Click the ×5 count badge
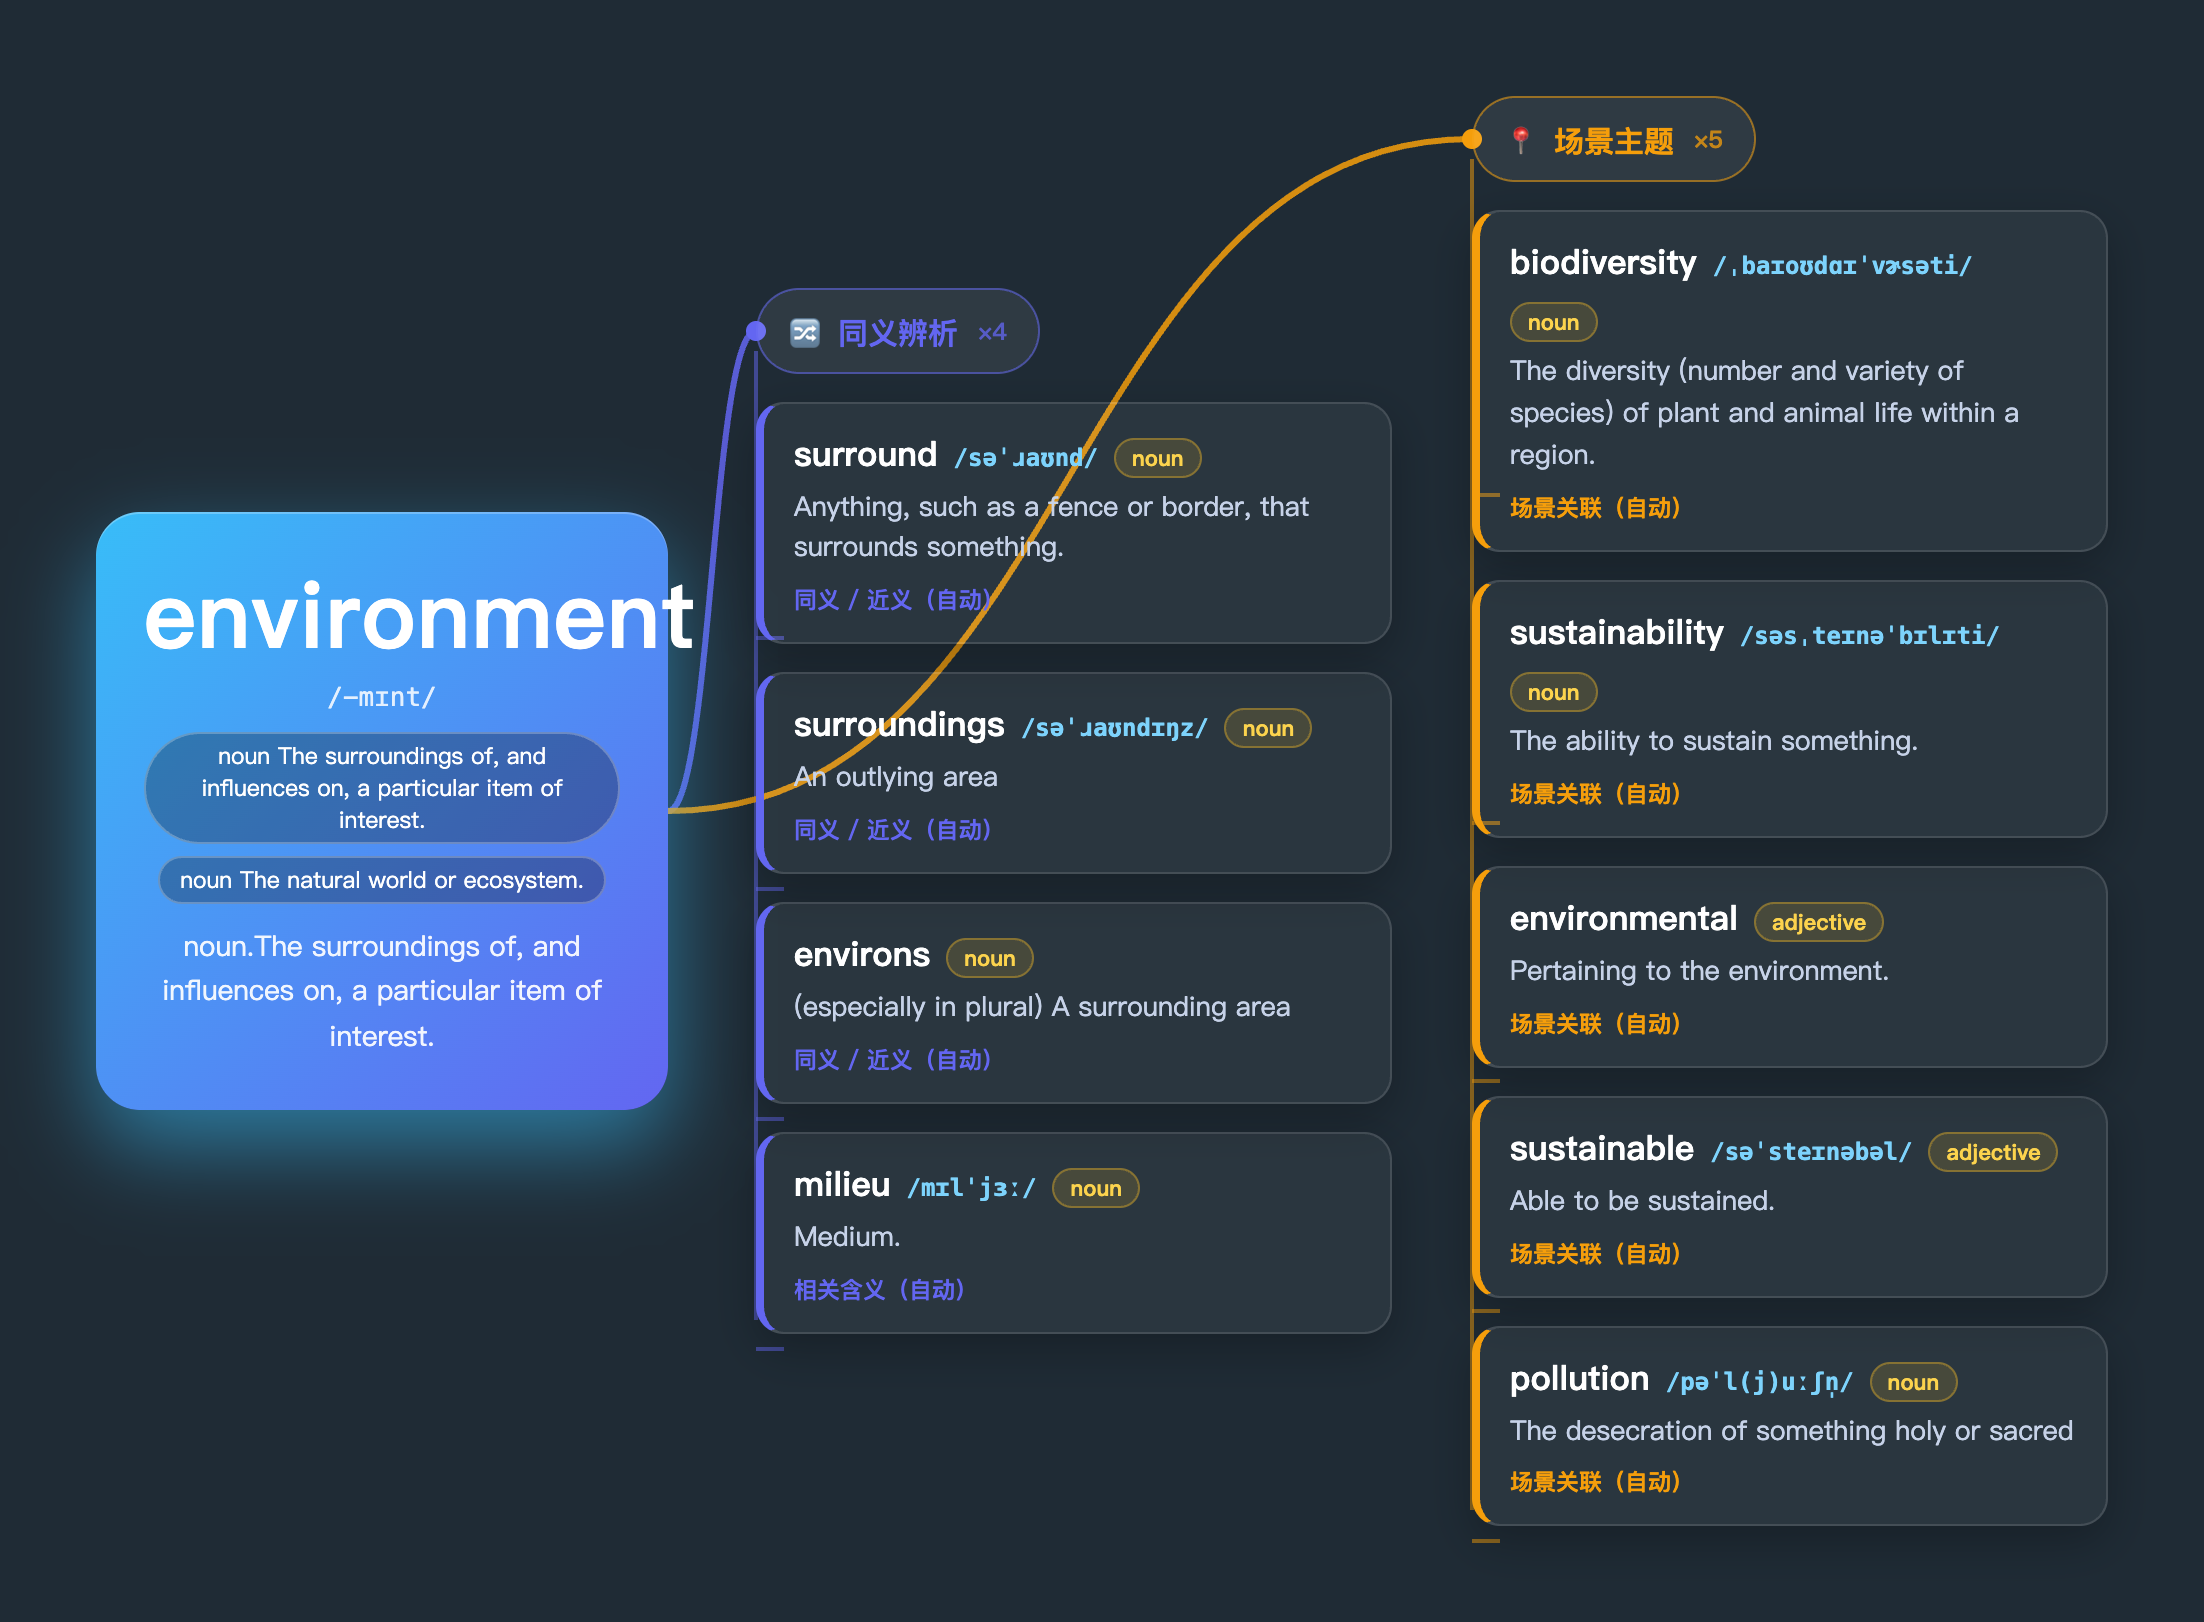2204x1622 pixels. [x=1708, y=140]
